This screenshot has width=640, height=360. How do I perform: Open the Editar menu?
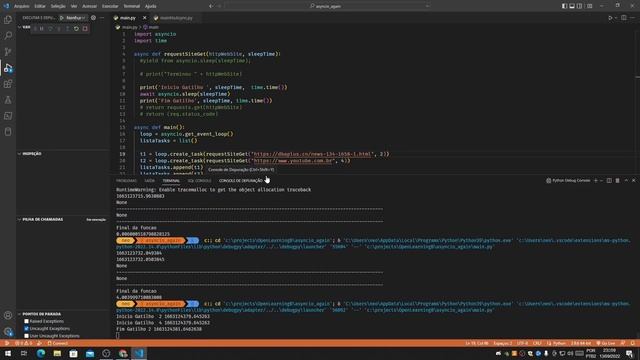[x=40, y=6]
